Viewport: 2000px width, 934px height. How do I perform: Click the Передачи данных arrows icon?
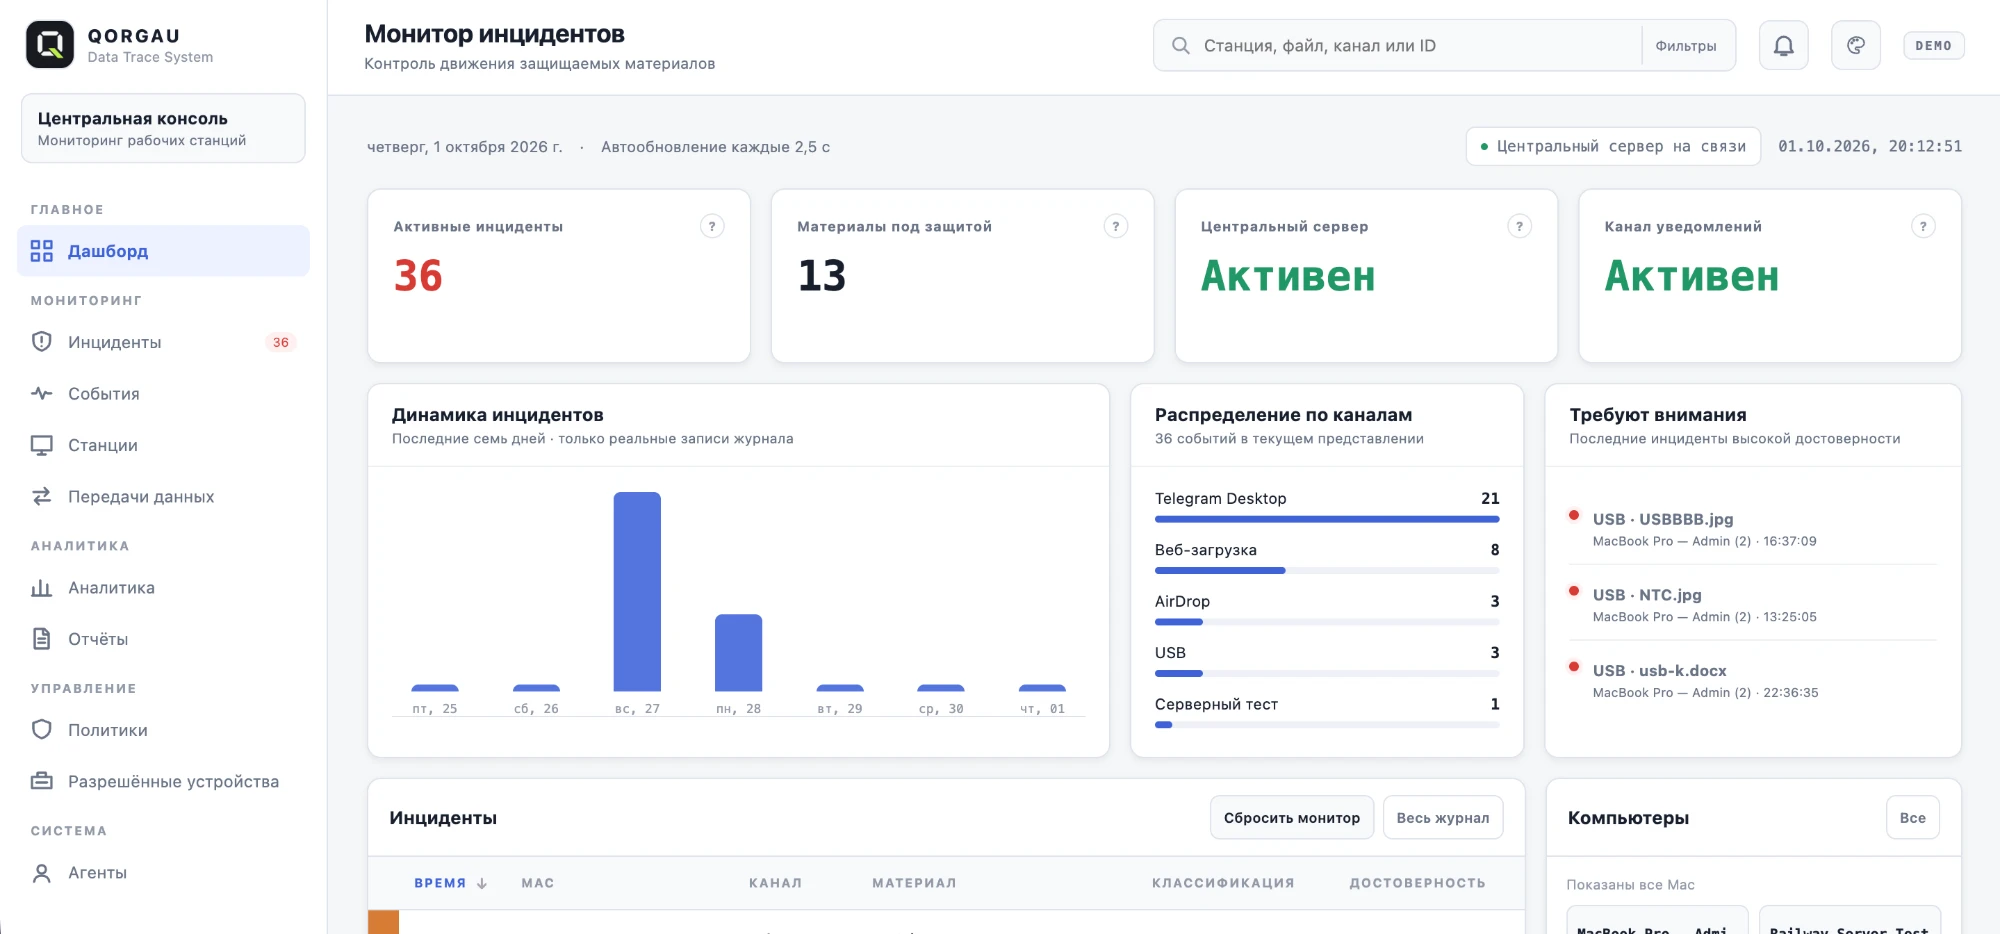pos(41,497)
